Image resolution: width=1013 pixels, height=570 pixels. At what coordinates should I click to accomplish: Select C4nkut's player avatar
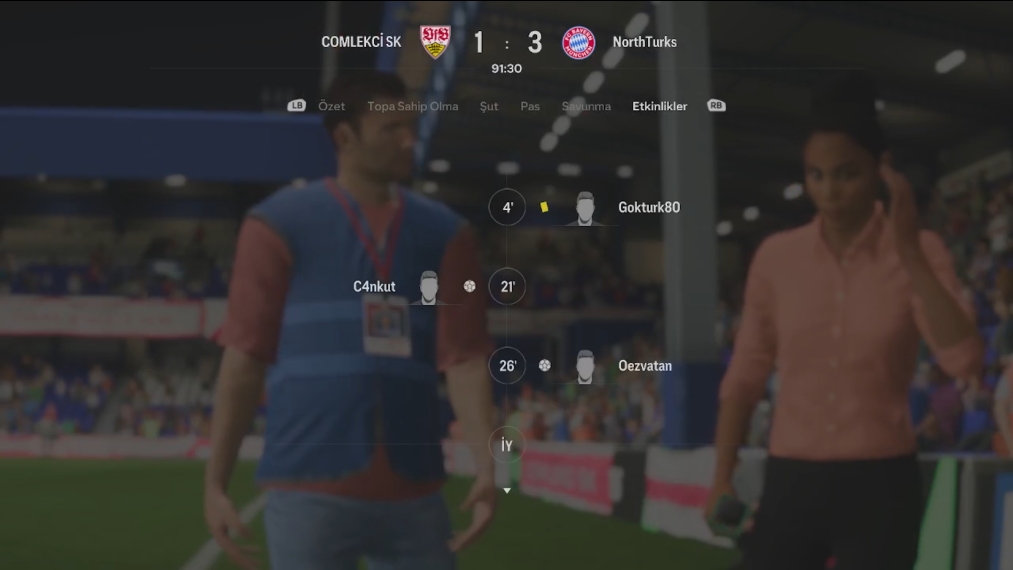click(x=429, y=288)
